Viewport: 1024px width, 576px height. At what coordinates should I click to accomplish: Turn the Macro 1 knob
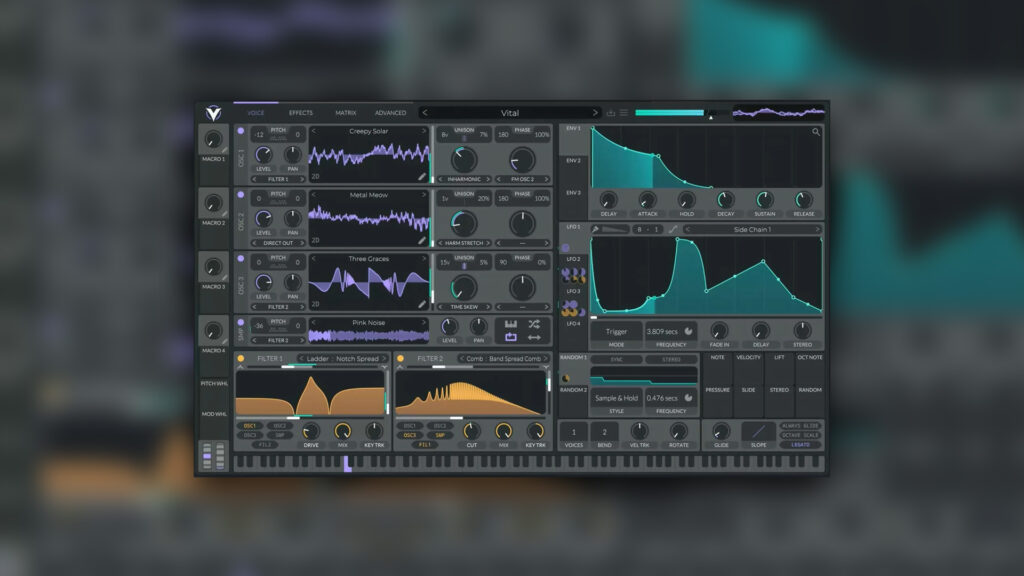[x=213, y=139]
